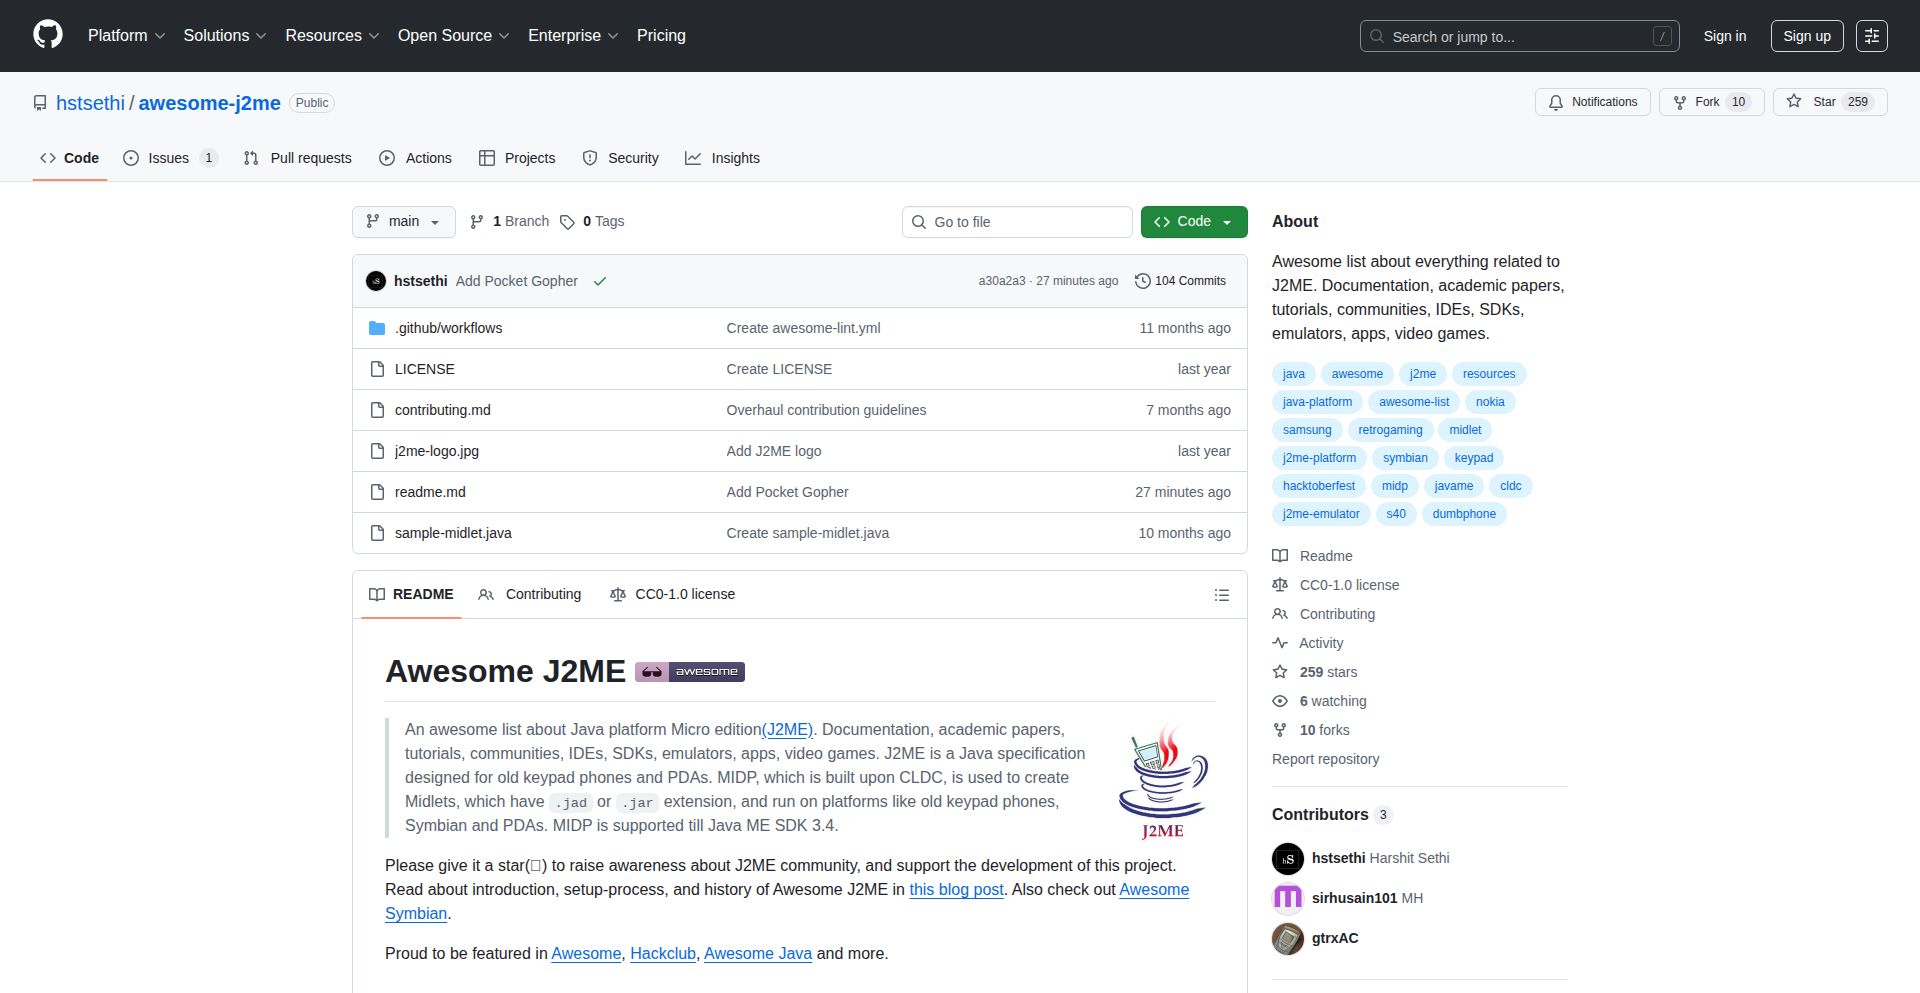Screen dimensions: 1920x993
Task: Click the sirhusain101 contributor avatar
Action: [1288, 898]
